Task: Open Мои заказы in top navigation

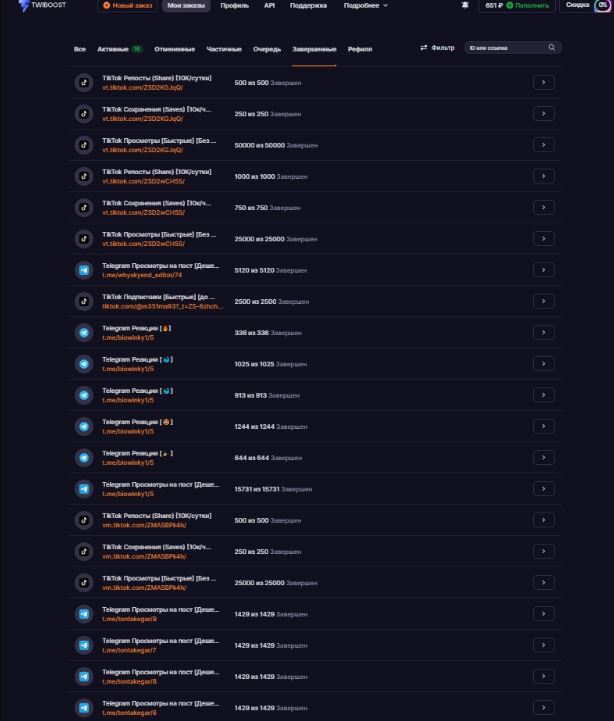Action: [186, 6]
